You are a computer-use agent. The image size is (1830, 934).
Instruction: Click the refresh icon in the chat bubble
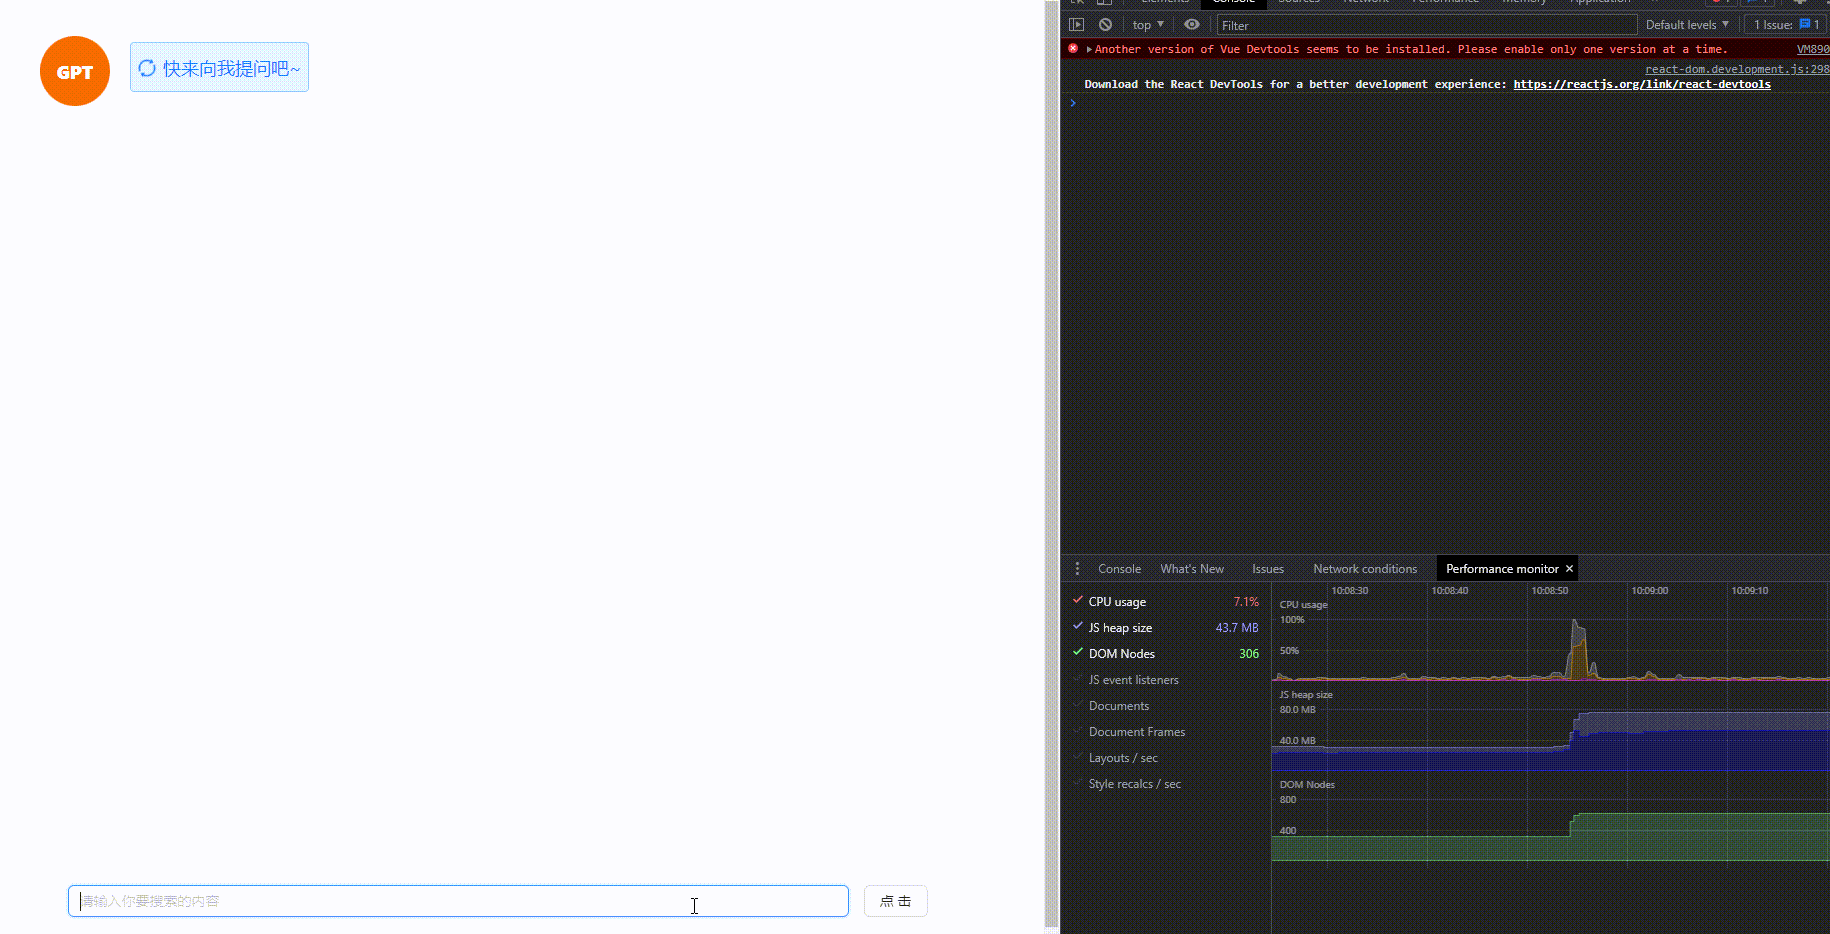pyautogui.click(x=147, y=67)
